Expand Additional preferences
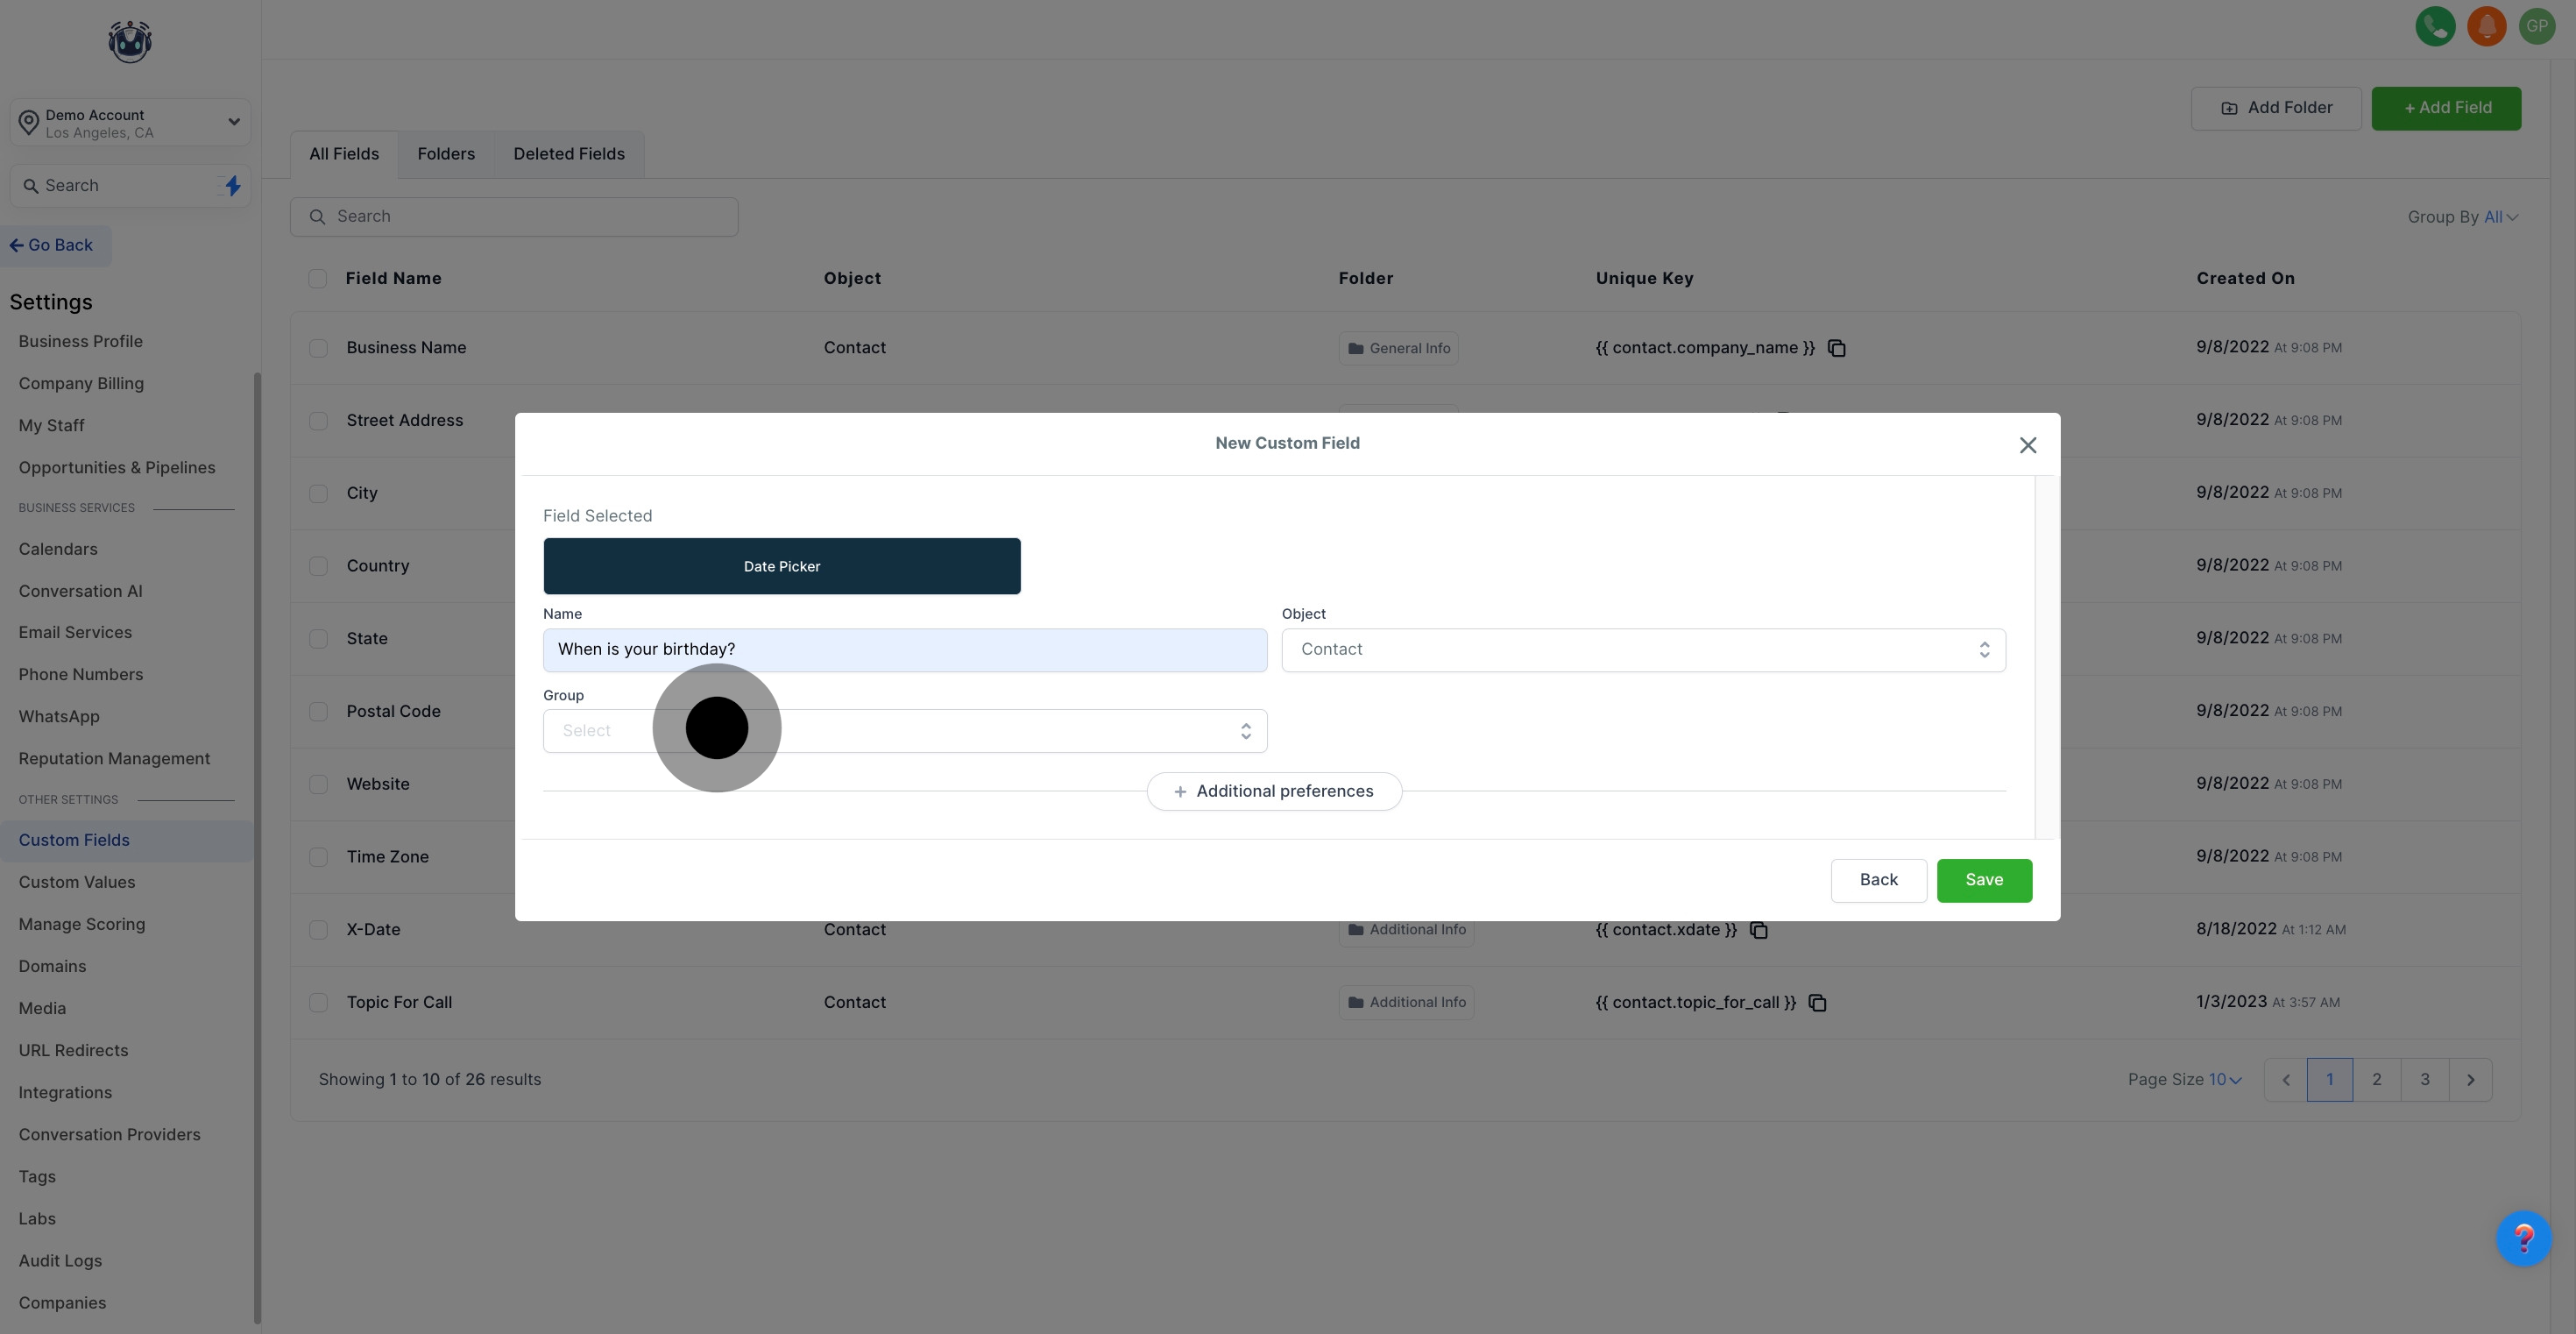Image resolution: width=2576 pixels, height=1334 pixels. (1273, 791)
